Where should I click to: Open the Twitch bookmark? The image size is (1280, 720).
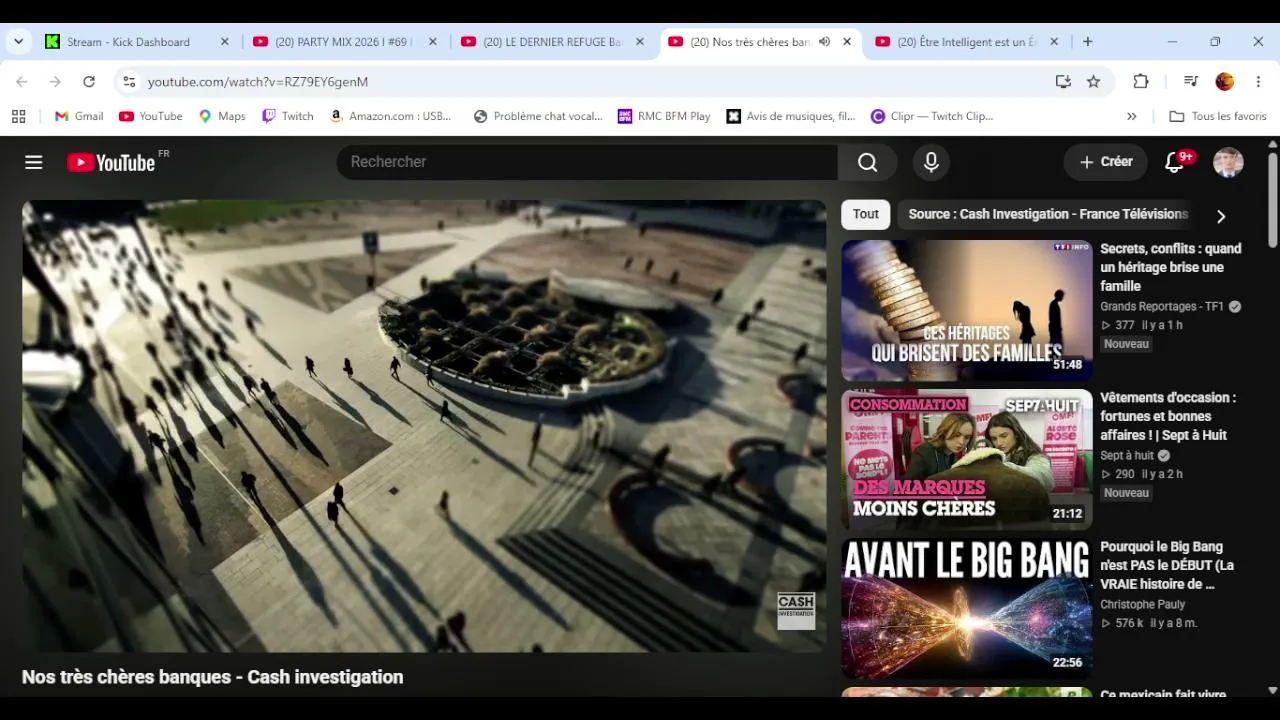tap(288, 116)
